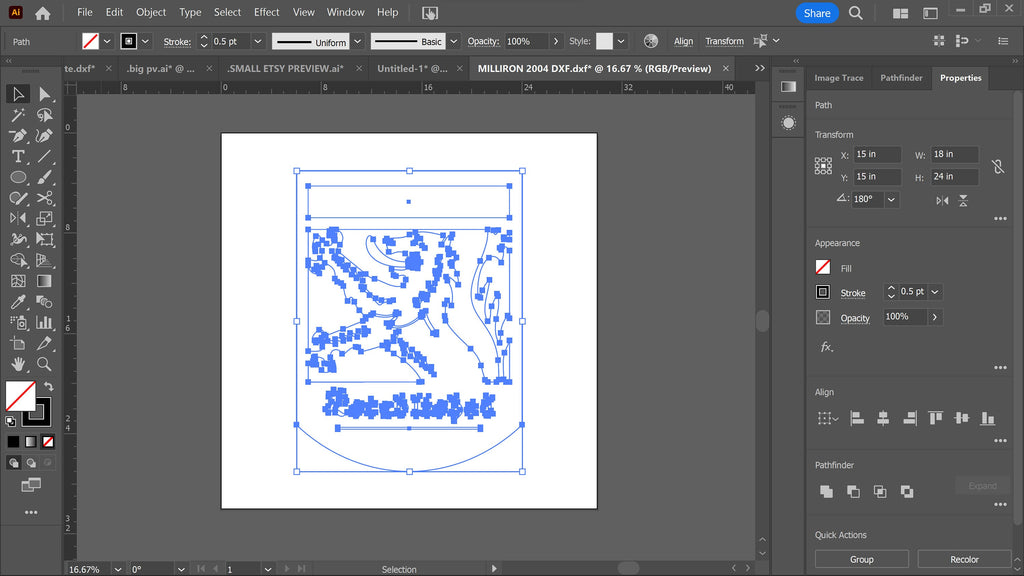Image resolution: width=1024 pixels, height=576 pixels.
Task: Pick the Curvature tool
Action: [44, 136]
